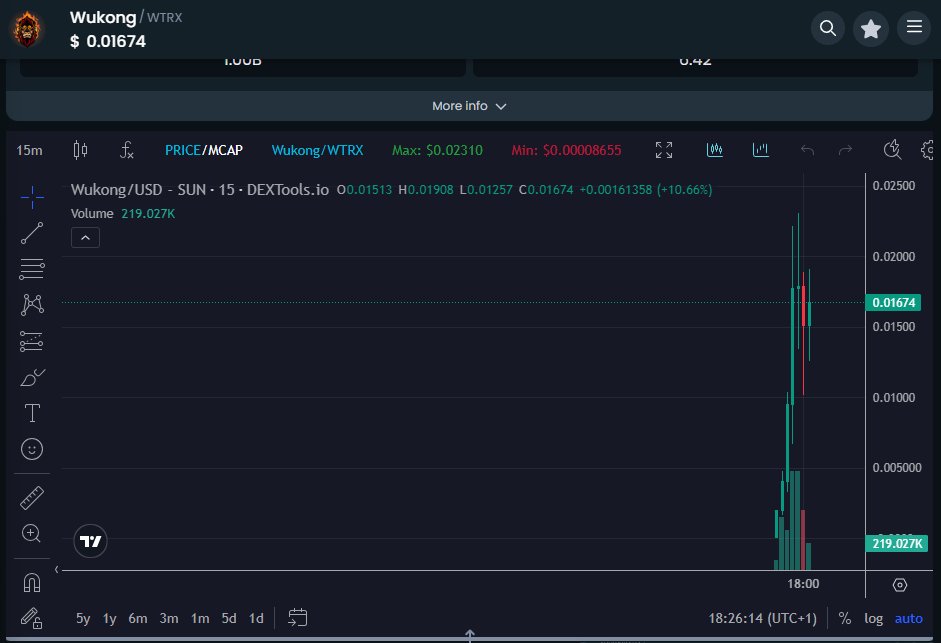Set range to 1m
941x643 pixels.
point(200,618)
